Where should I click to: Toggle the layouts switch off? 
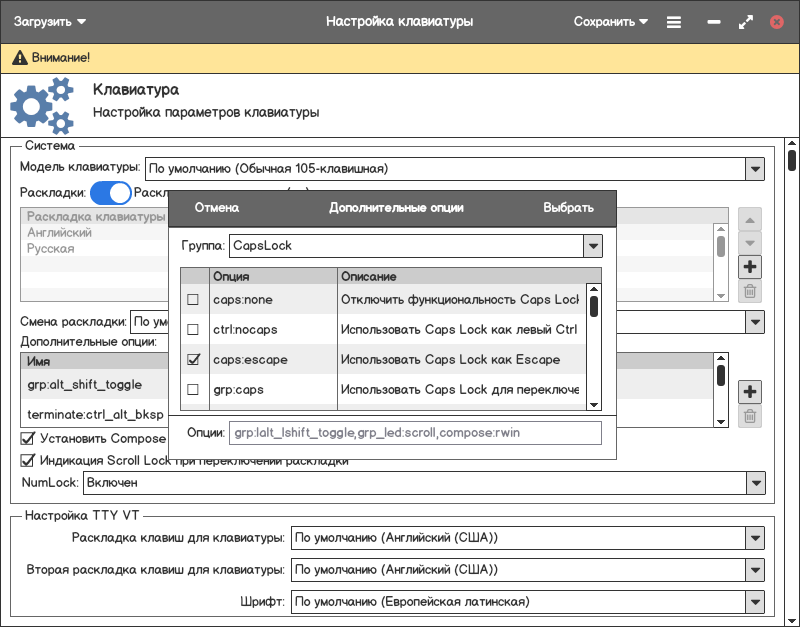(111, 193)
